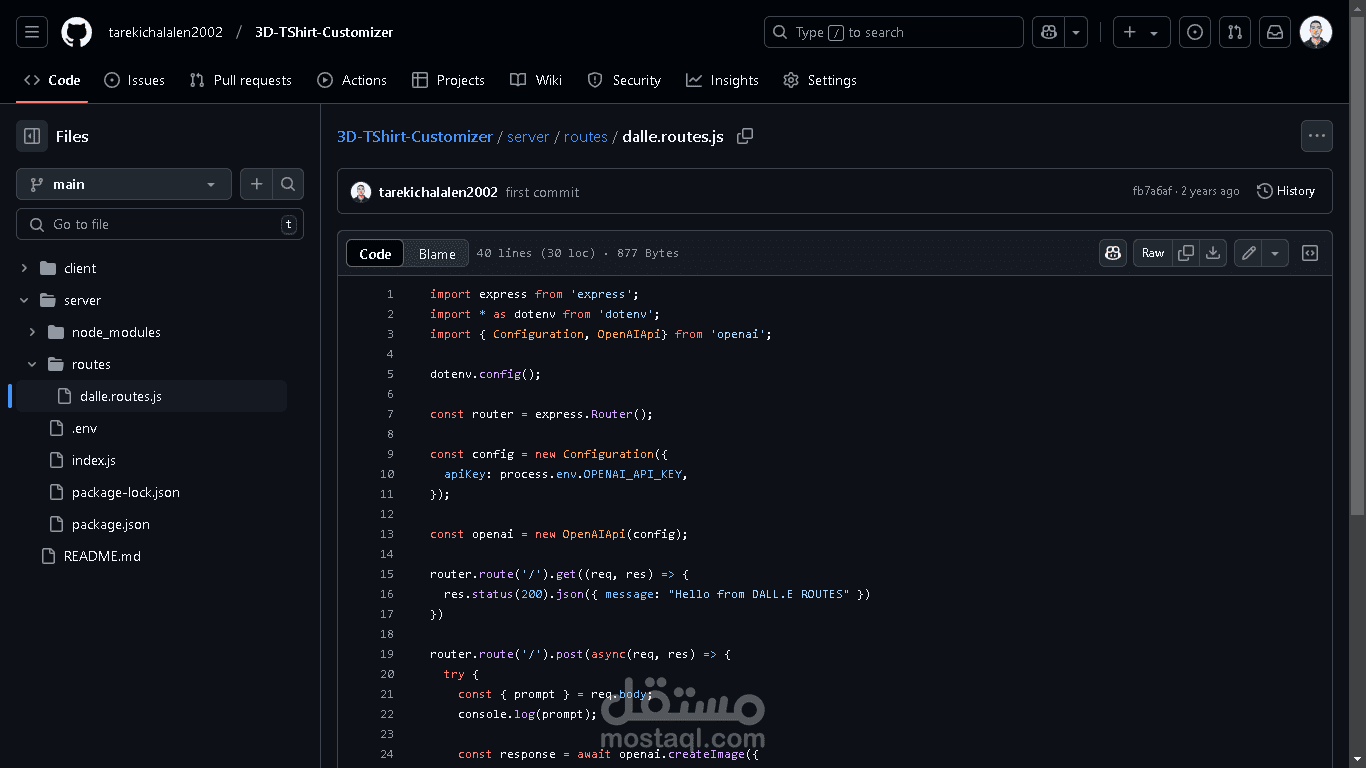Download raw file icon

pyautogui.click(x=1213, y=253)
